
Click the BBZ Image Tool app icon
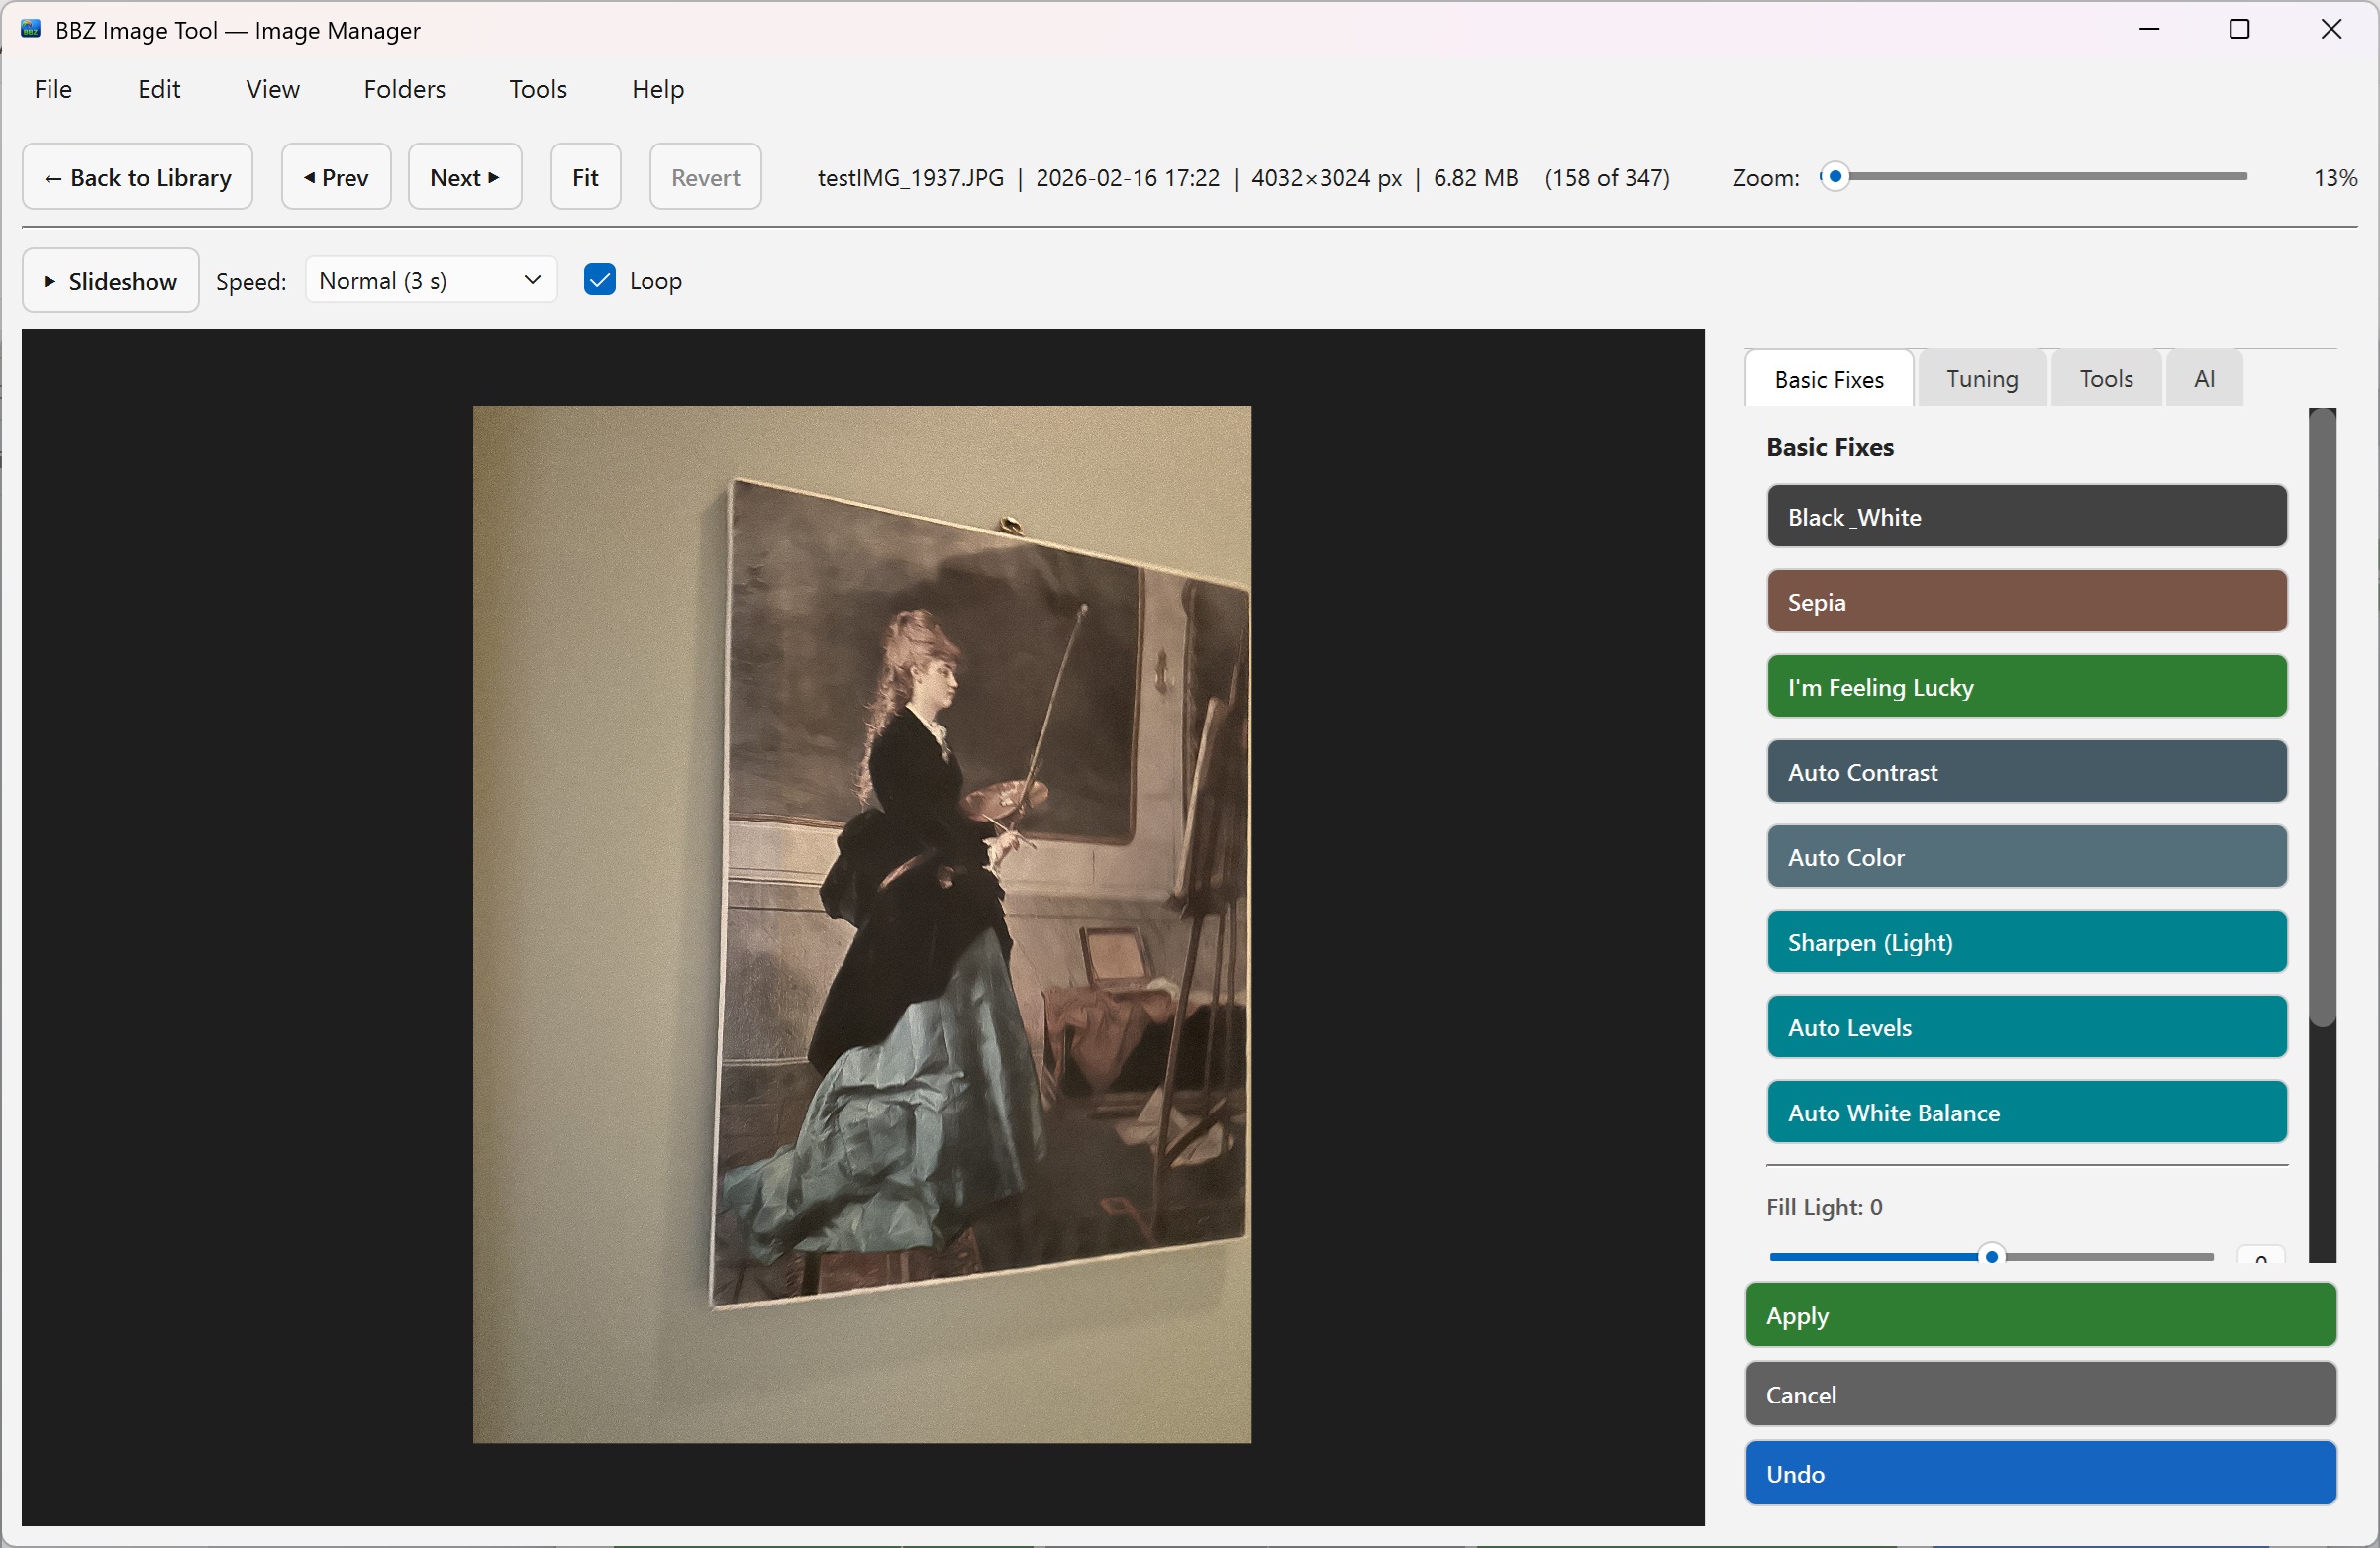(x=31, y=29)
